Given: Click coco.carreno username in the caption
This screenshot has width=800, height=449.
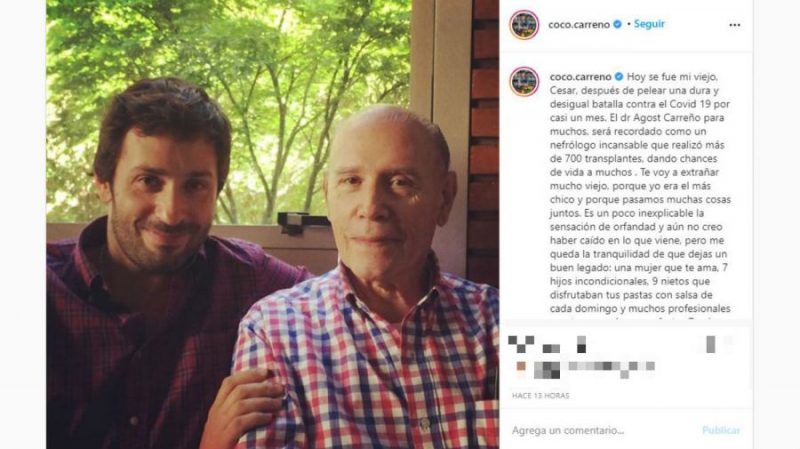Looking at the screenshot, I should [581, 77].
